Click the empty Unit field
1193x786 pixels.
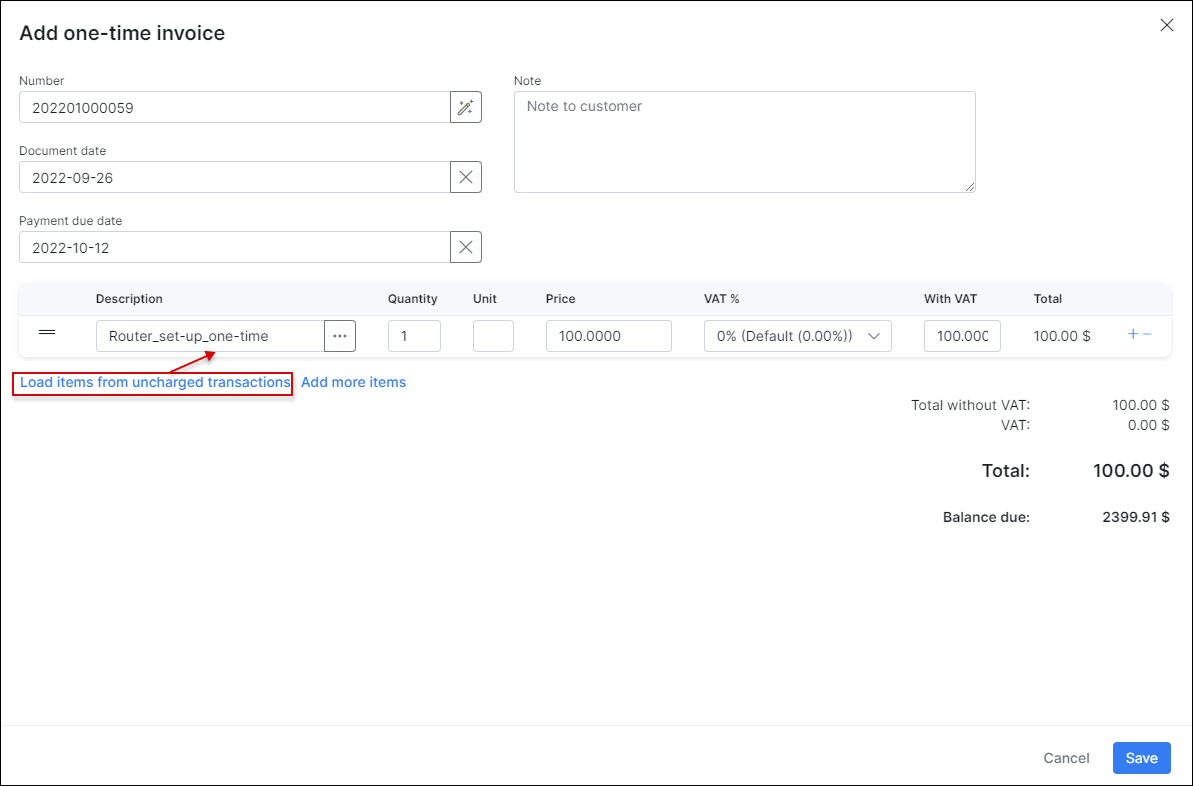coord(493,336)
